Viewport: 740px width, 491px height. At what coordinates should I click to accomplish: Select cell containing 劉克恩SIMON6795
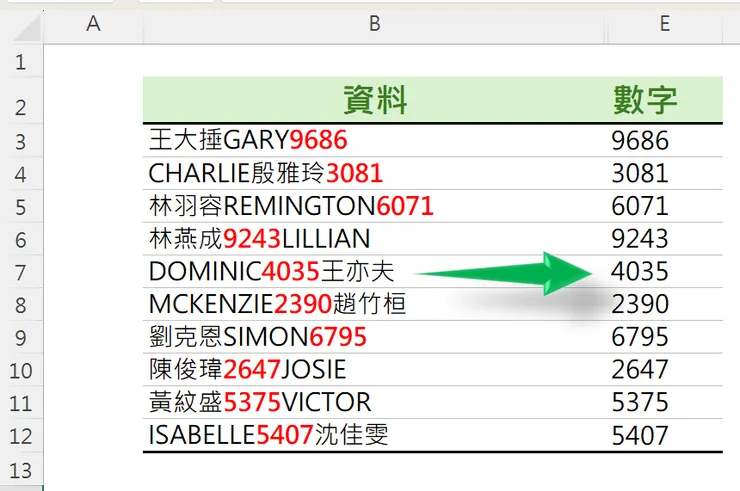[x=375, y=337]
